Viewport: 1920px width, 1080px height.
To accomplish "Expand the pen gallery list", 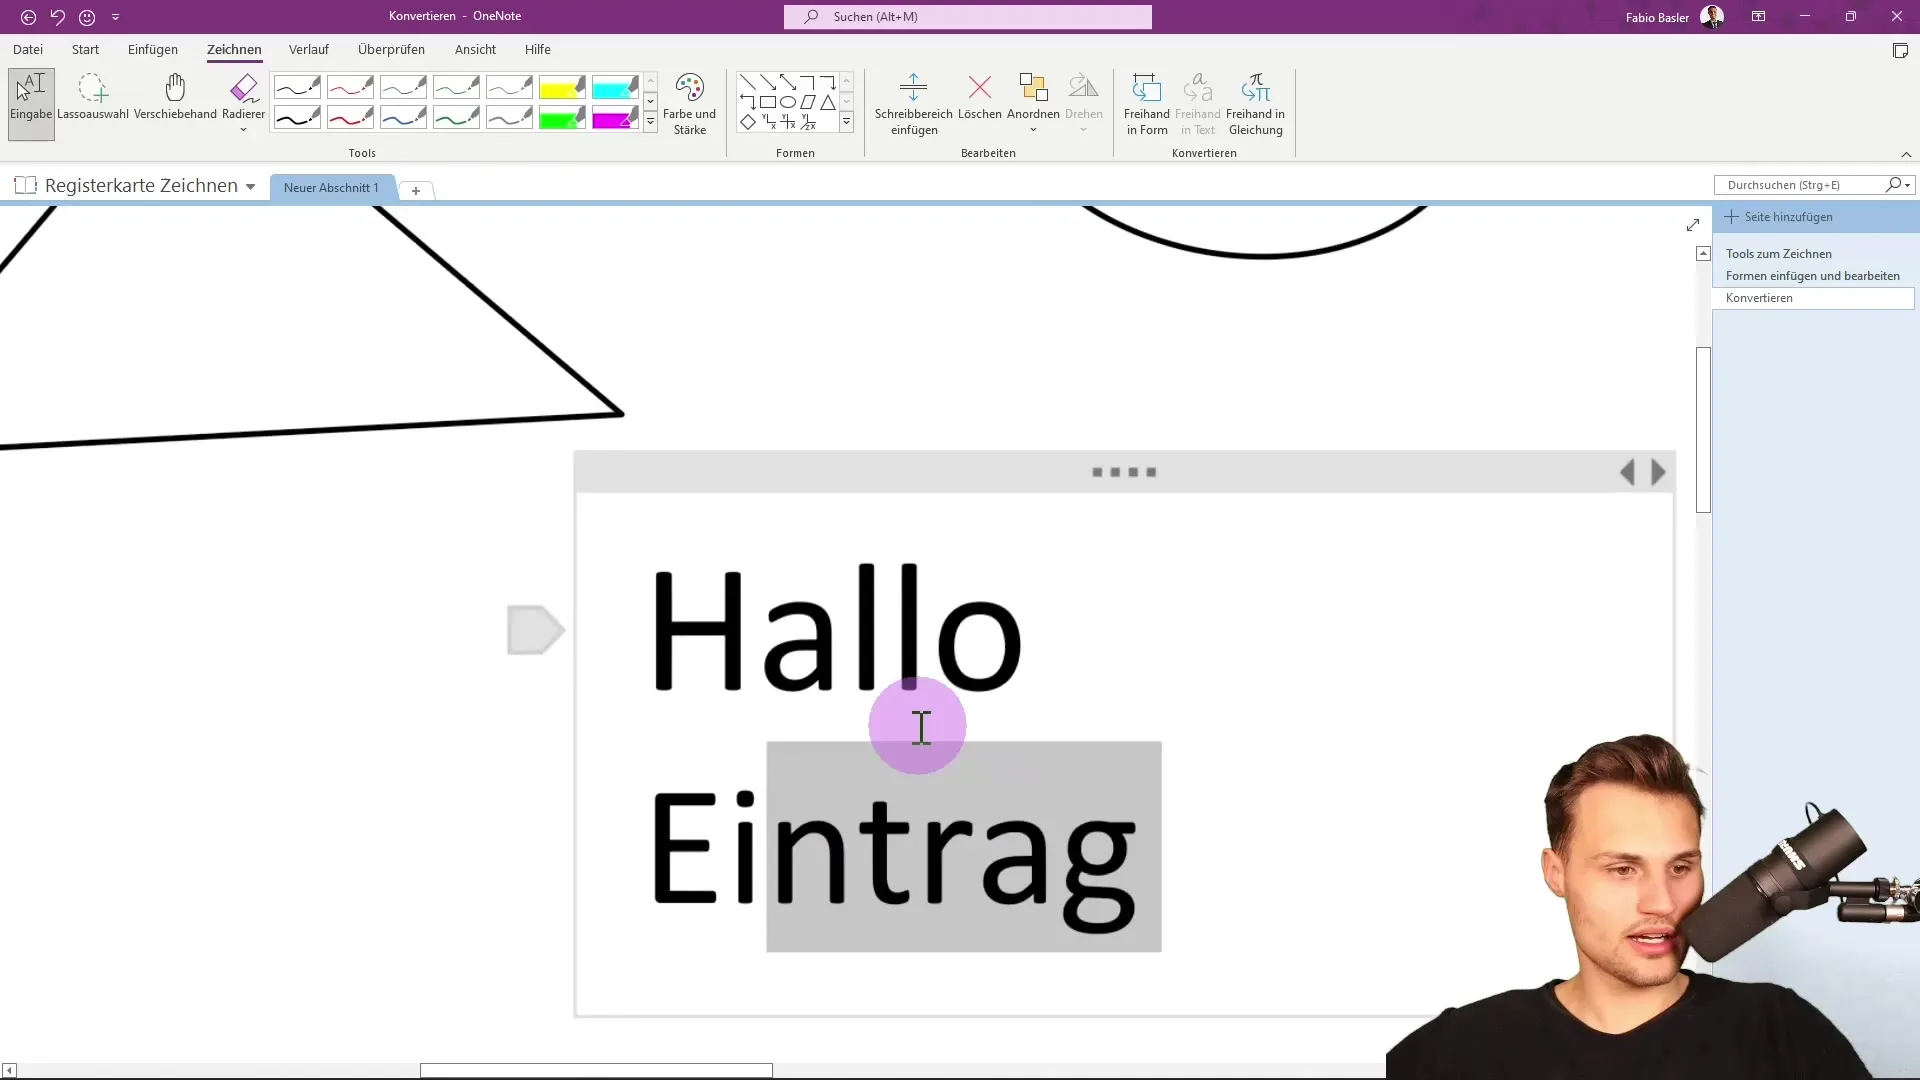I will pos(650,122).
